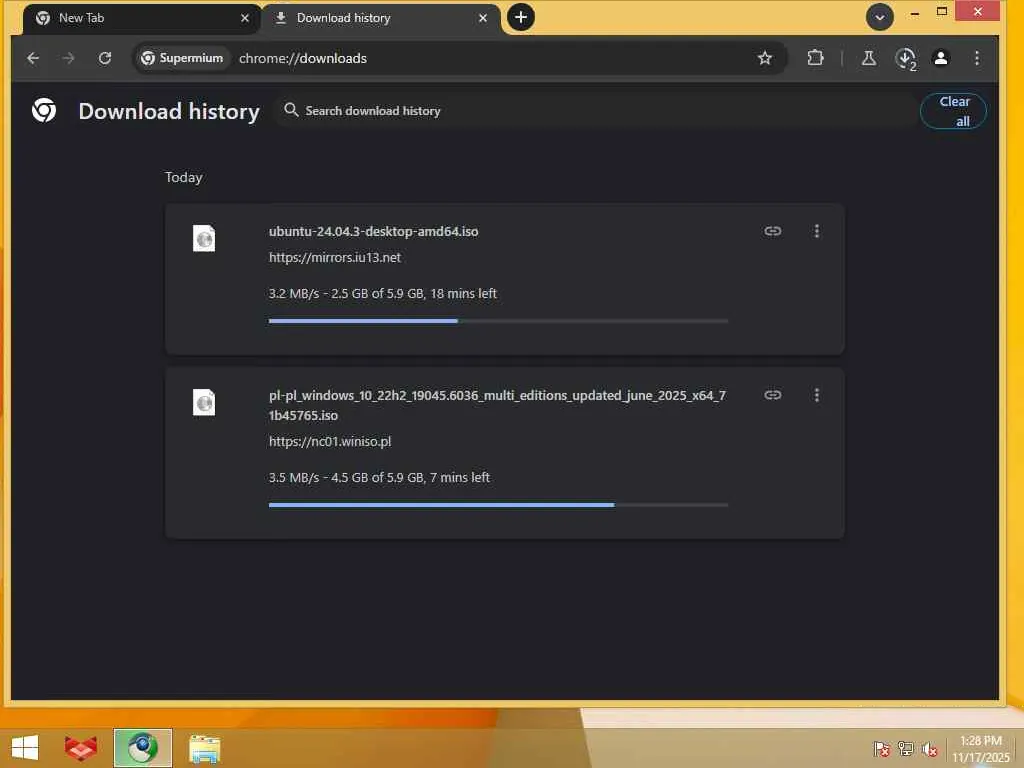The height and width of the screenshot is (768, 1024).
Task: Open the profile avatar button
Action: (x=940, y=58)
